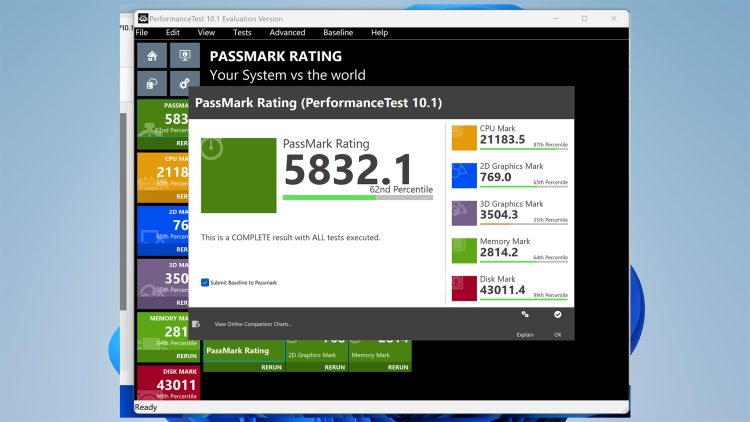Click the Memory Mark score 2814.2
The width and height of the screenshot is (750, 422).
[499, 252]
